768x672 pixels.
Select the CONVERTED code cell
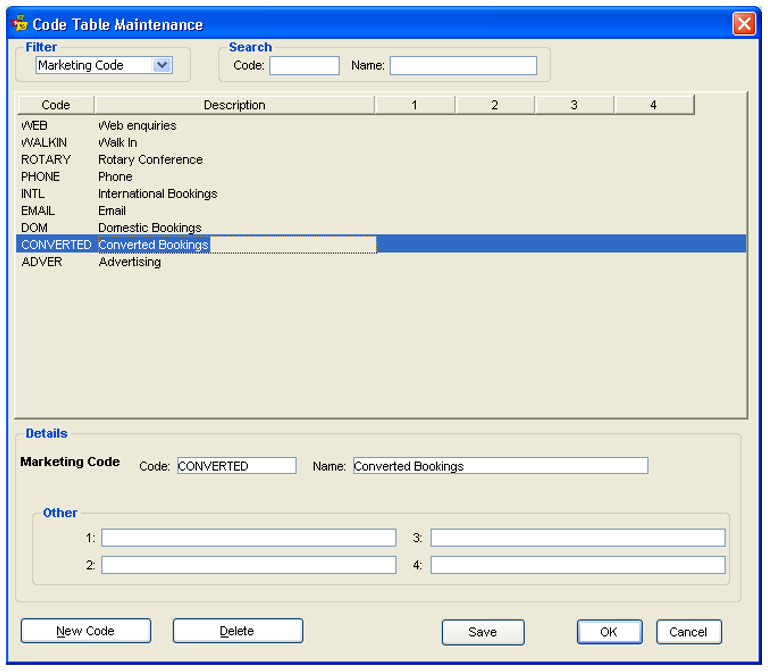point(56,244)
